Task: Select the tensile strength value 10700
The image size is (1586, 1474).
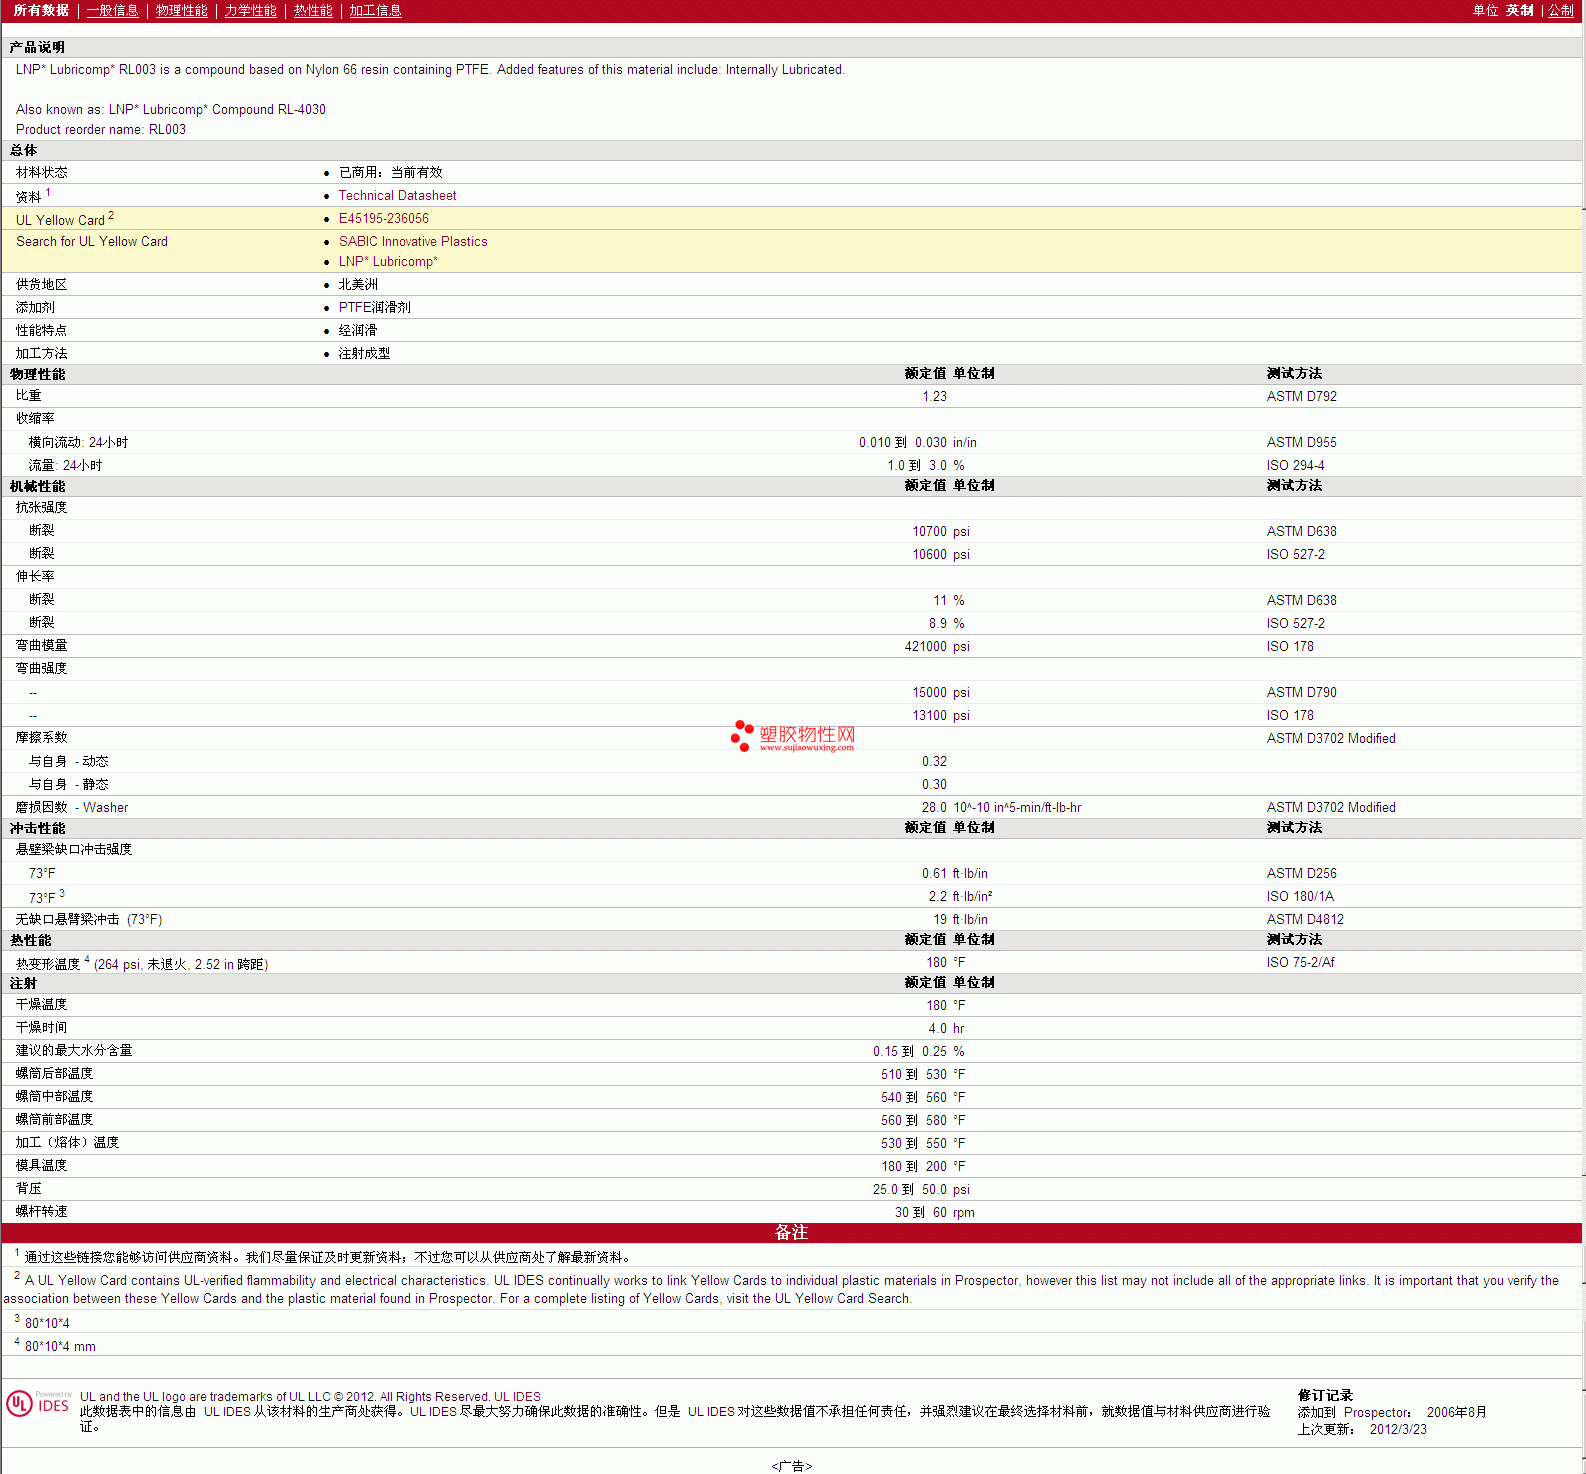Action: pos(929,532)
